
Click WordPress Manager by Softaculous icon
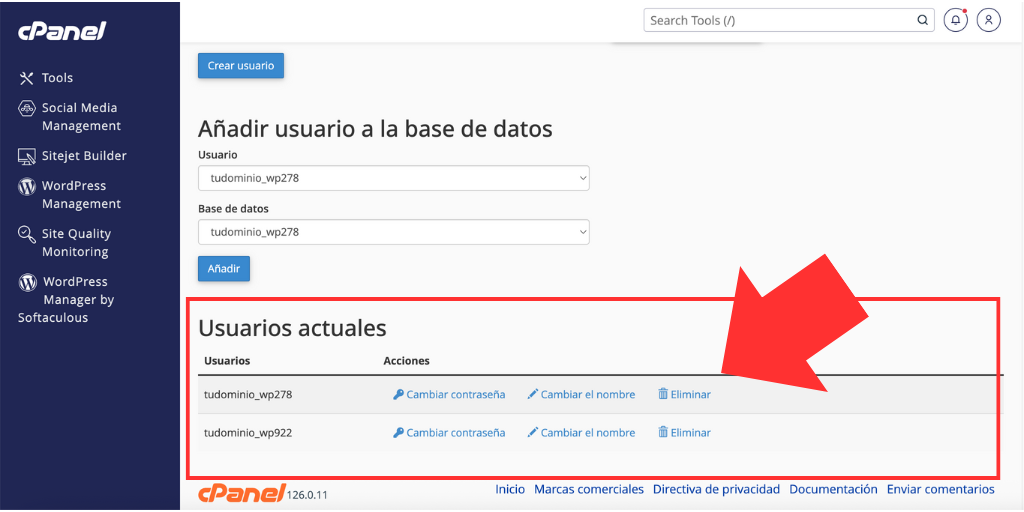27,283
